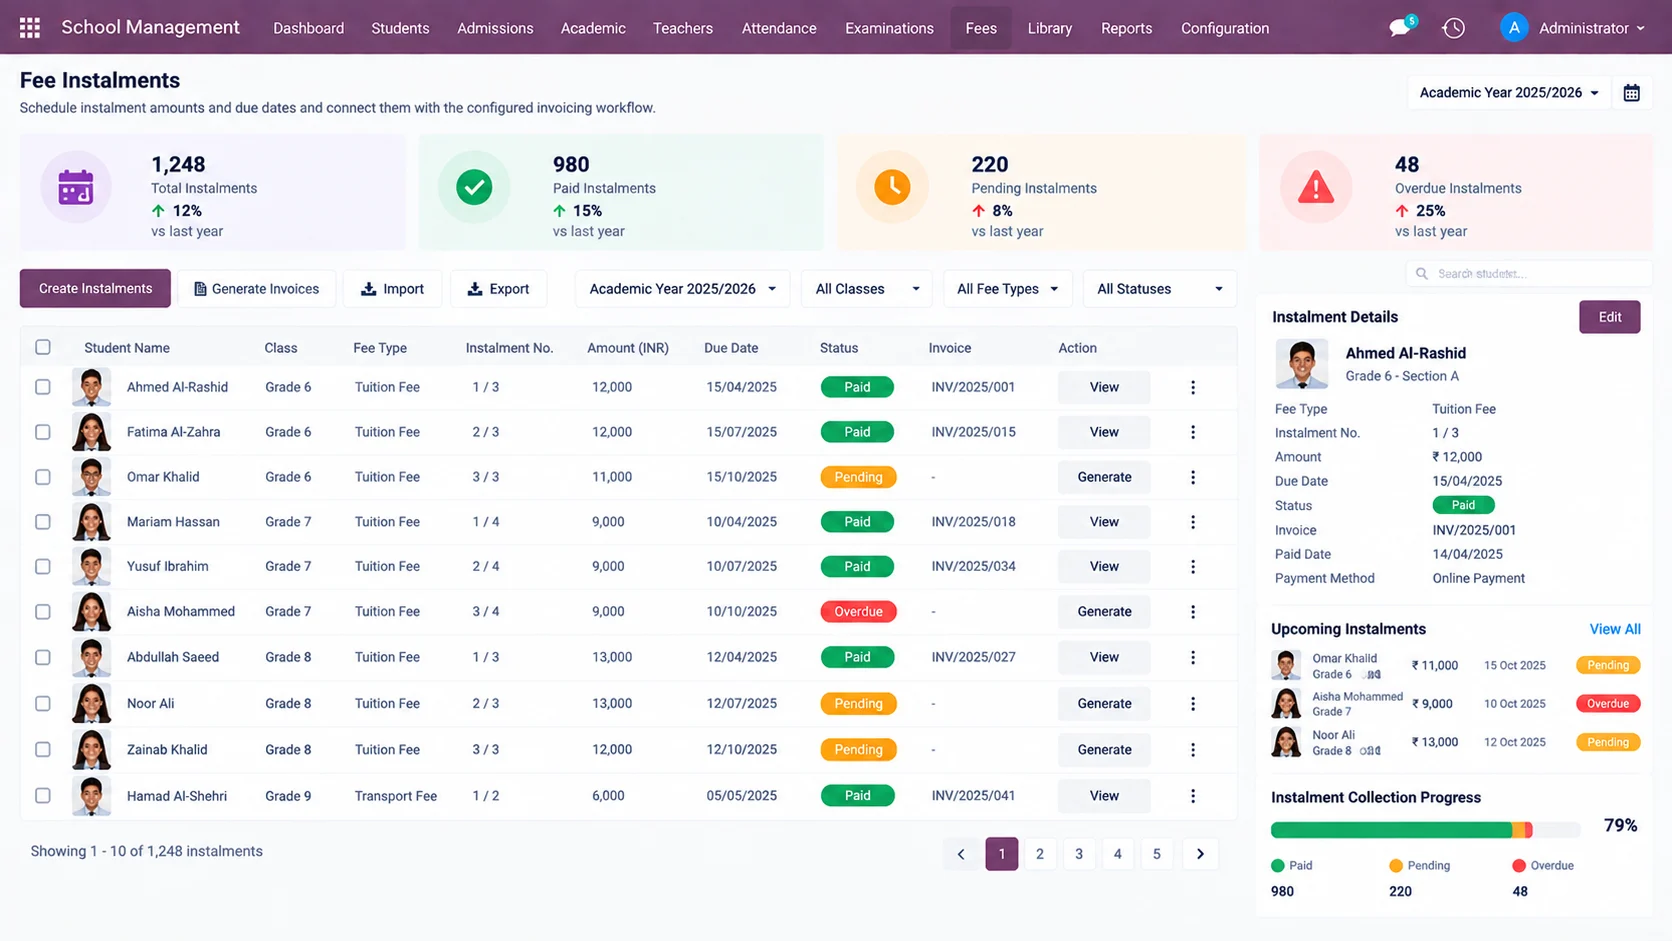This screenshot has width=1672, height=941.
Task: Open the apps grid menu icon
Action: pos(30,28)
